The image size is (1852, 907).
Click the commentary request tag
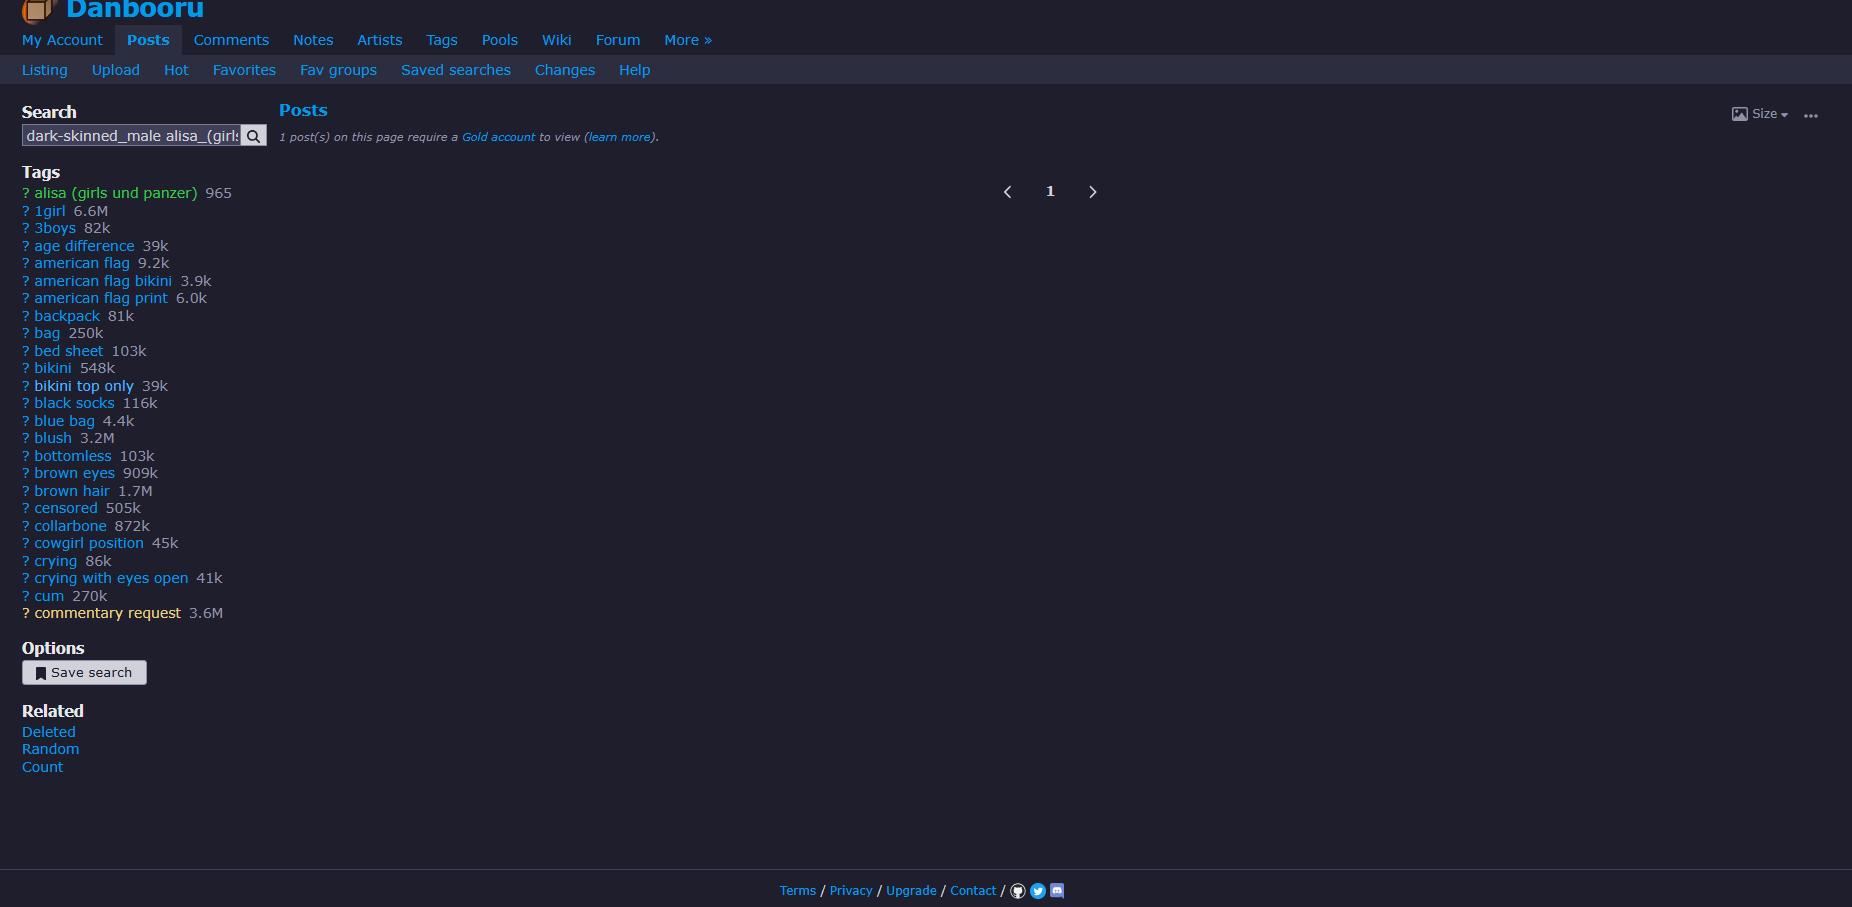(108, 613)
